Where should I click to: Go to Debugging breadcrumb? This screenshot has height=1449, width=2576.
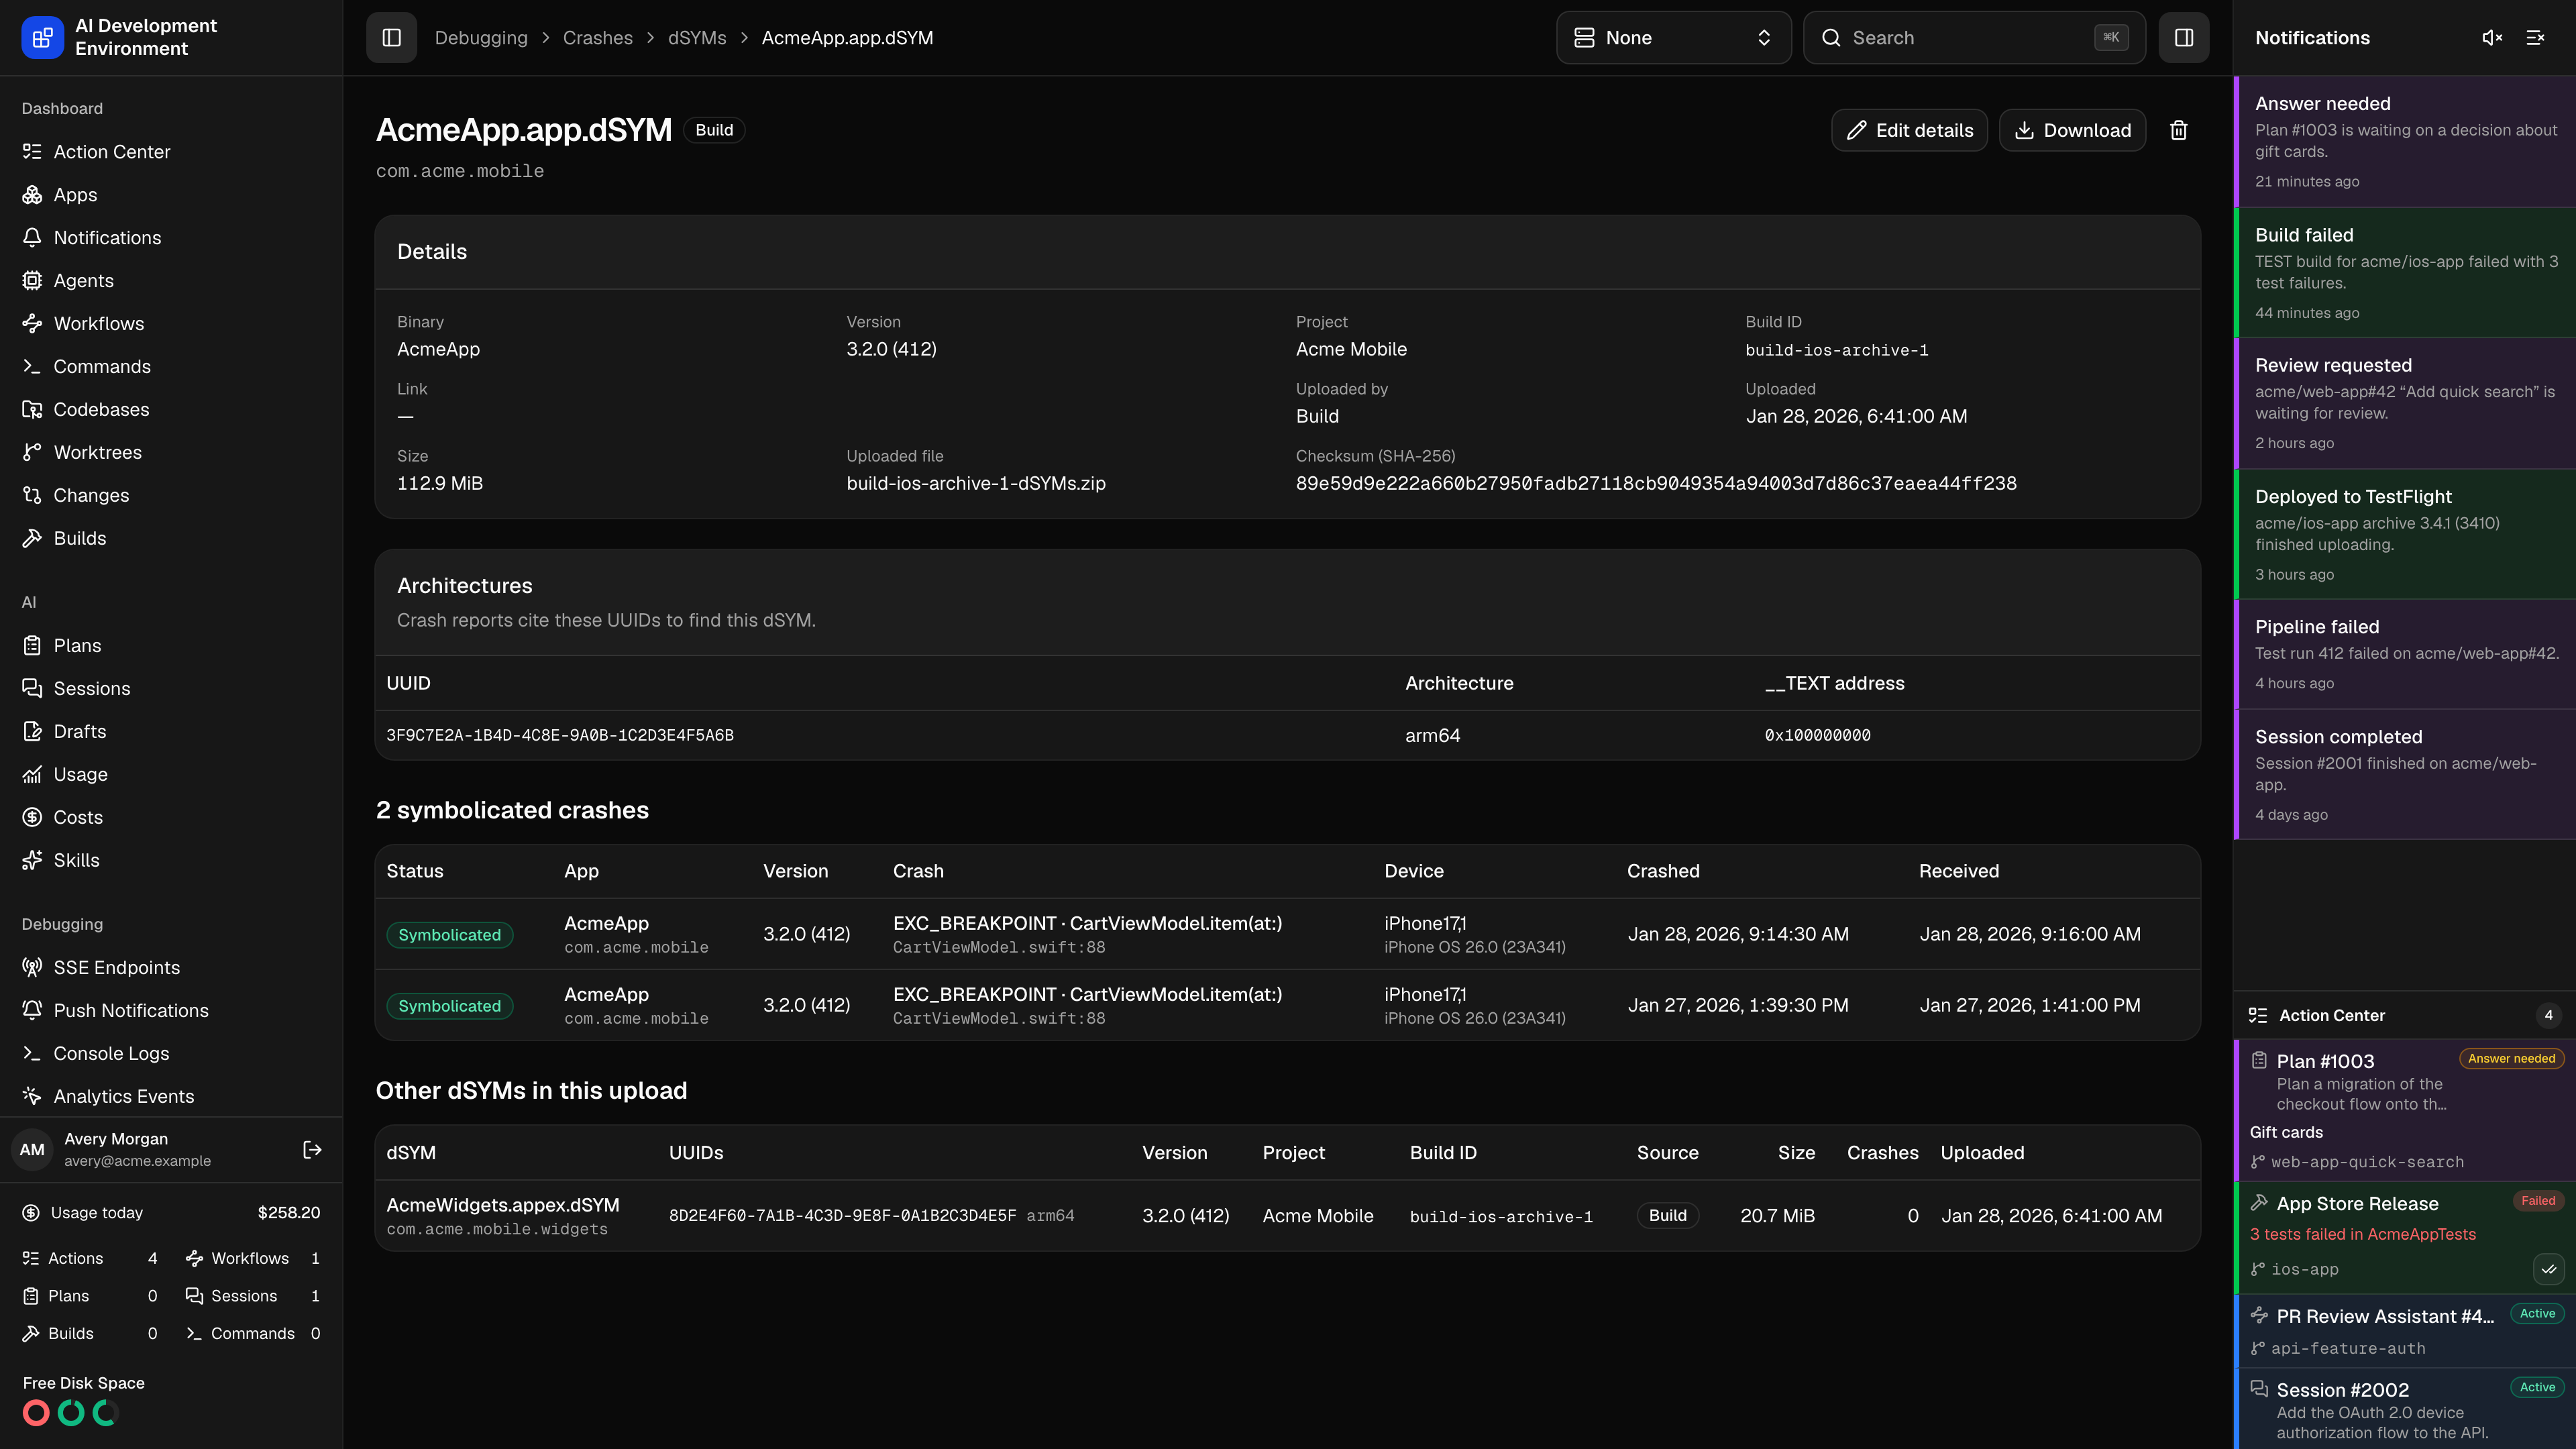click(481, 38)
